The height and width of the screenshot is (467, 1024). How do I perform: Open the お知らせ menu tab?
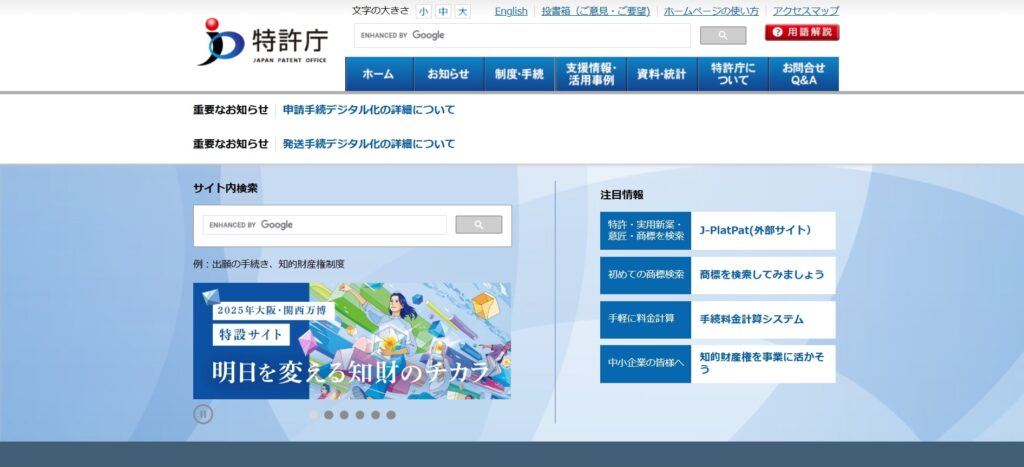pos(449,74)
